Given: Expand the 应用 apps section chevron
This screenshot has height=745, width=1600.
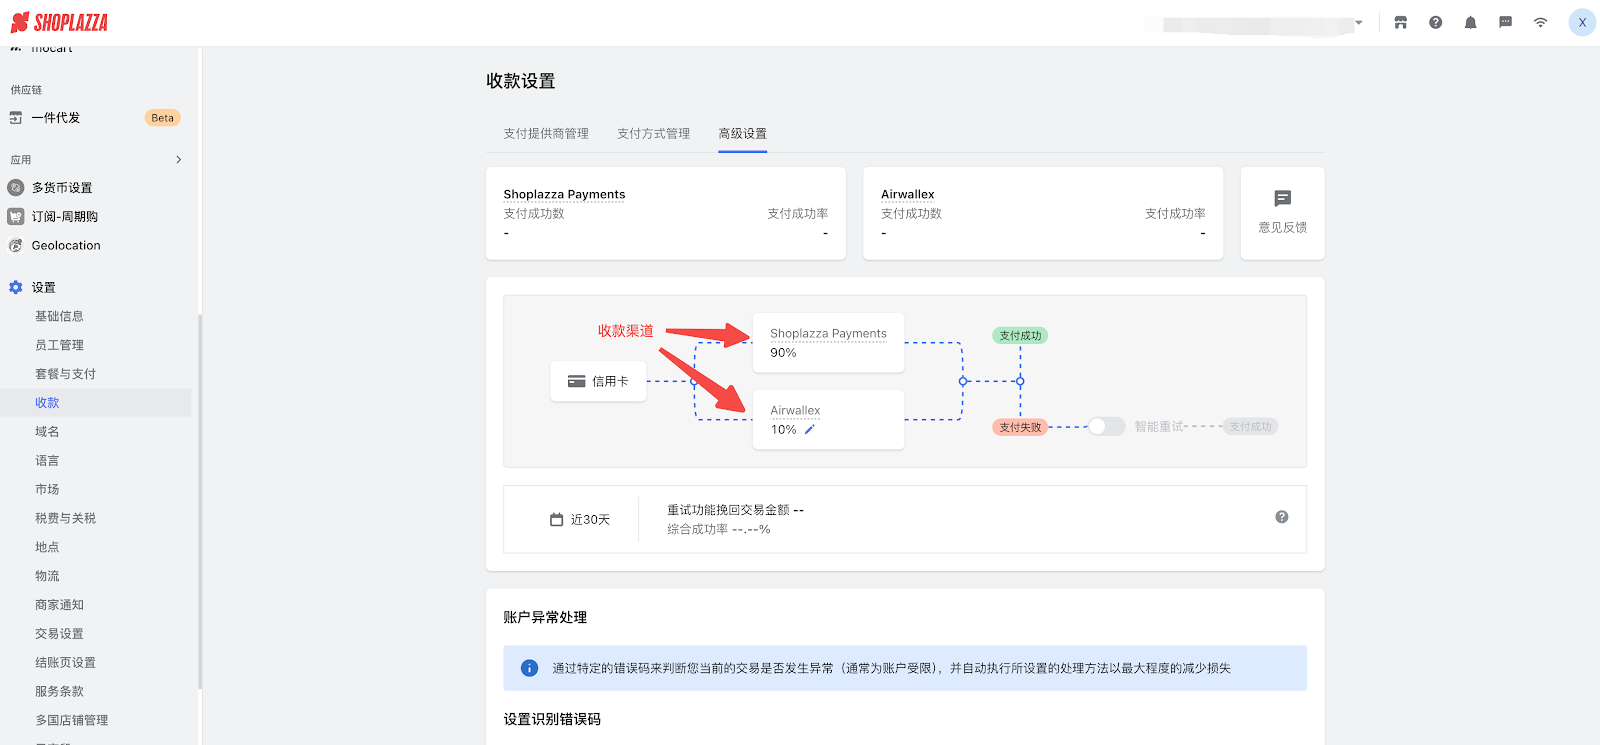Looking at the screenshot, I should tap(179, 160).
